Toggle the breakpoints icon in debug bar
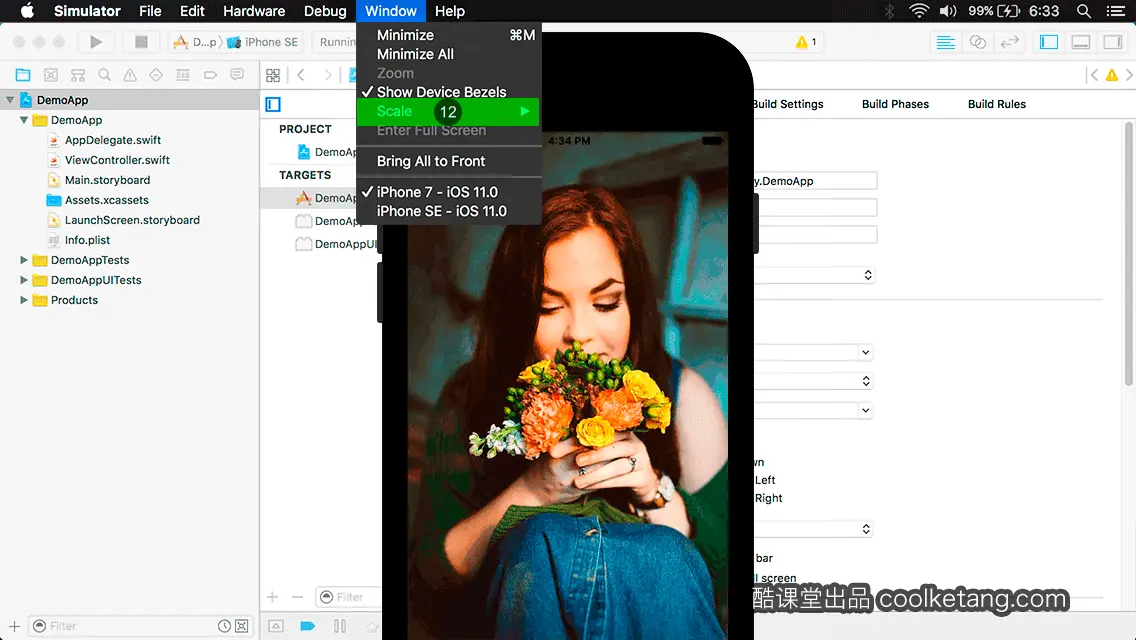The image size is (1136, 640). click(307, 626)
